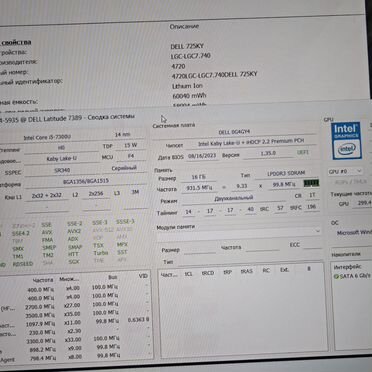This screenshot has height=372, width=372.
Task: Click the tRC 57 timing value
Action: (280, 208)
